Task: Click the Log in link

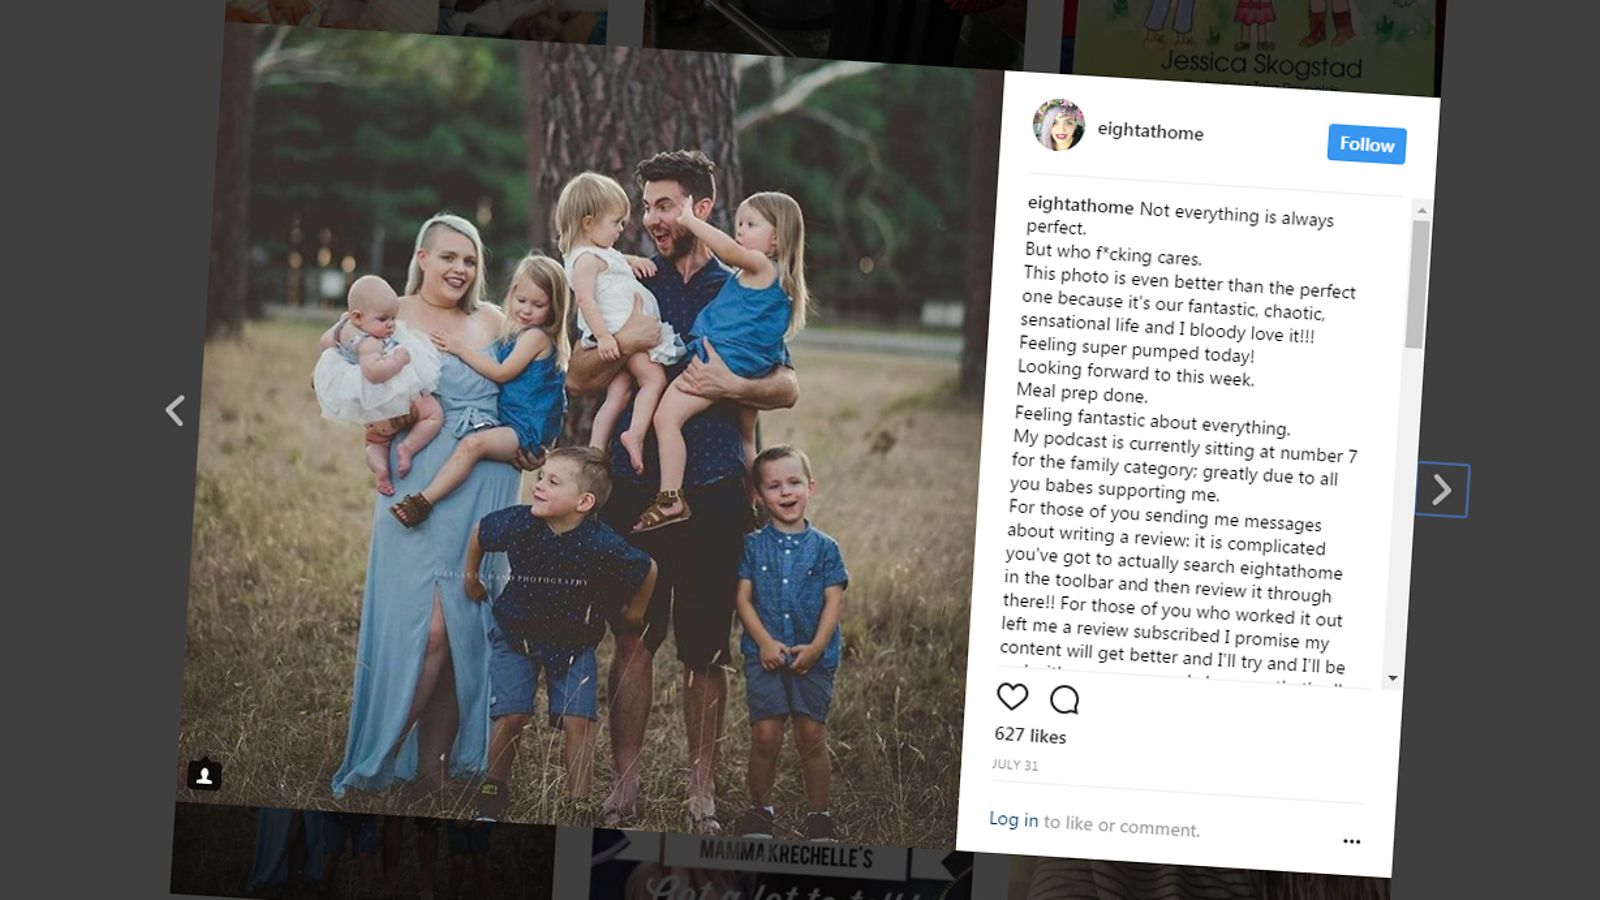Action: [1013, 819]
